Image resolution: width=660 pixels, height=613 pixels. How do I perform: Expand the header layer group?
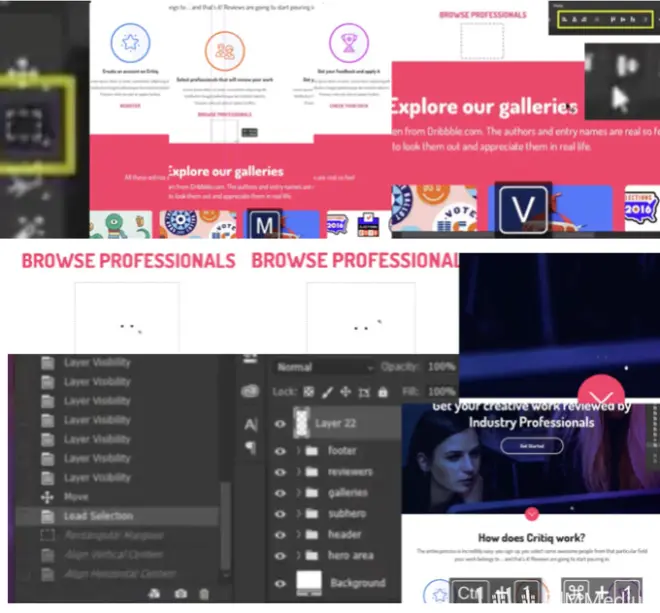click(x=298, y=535)
